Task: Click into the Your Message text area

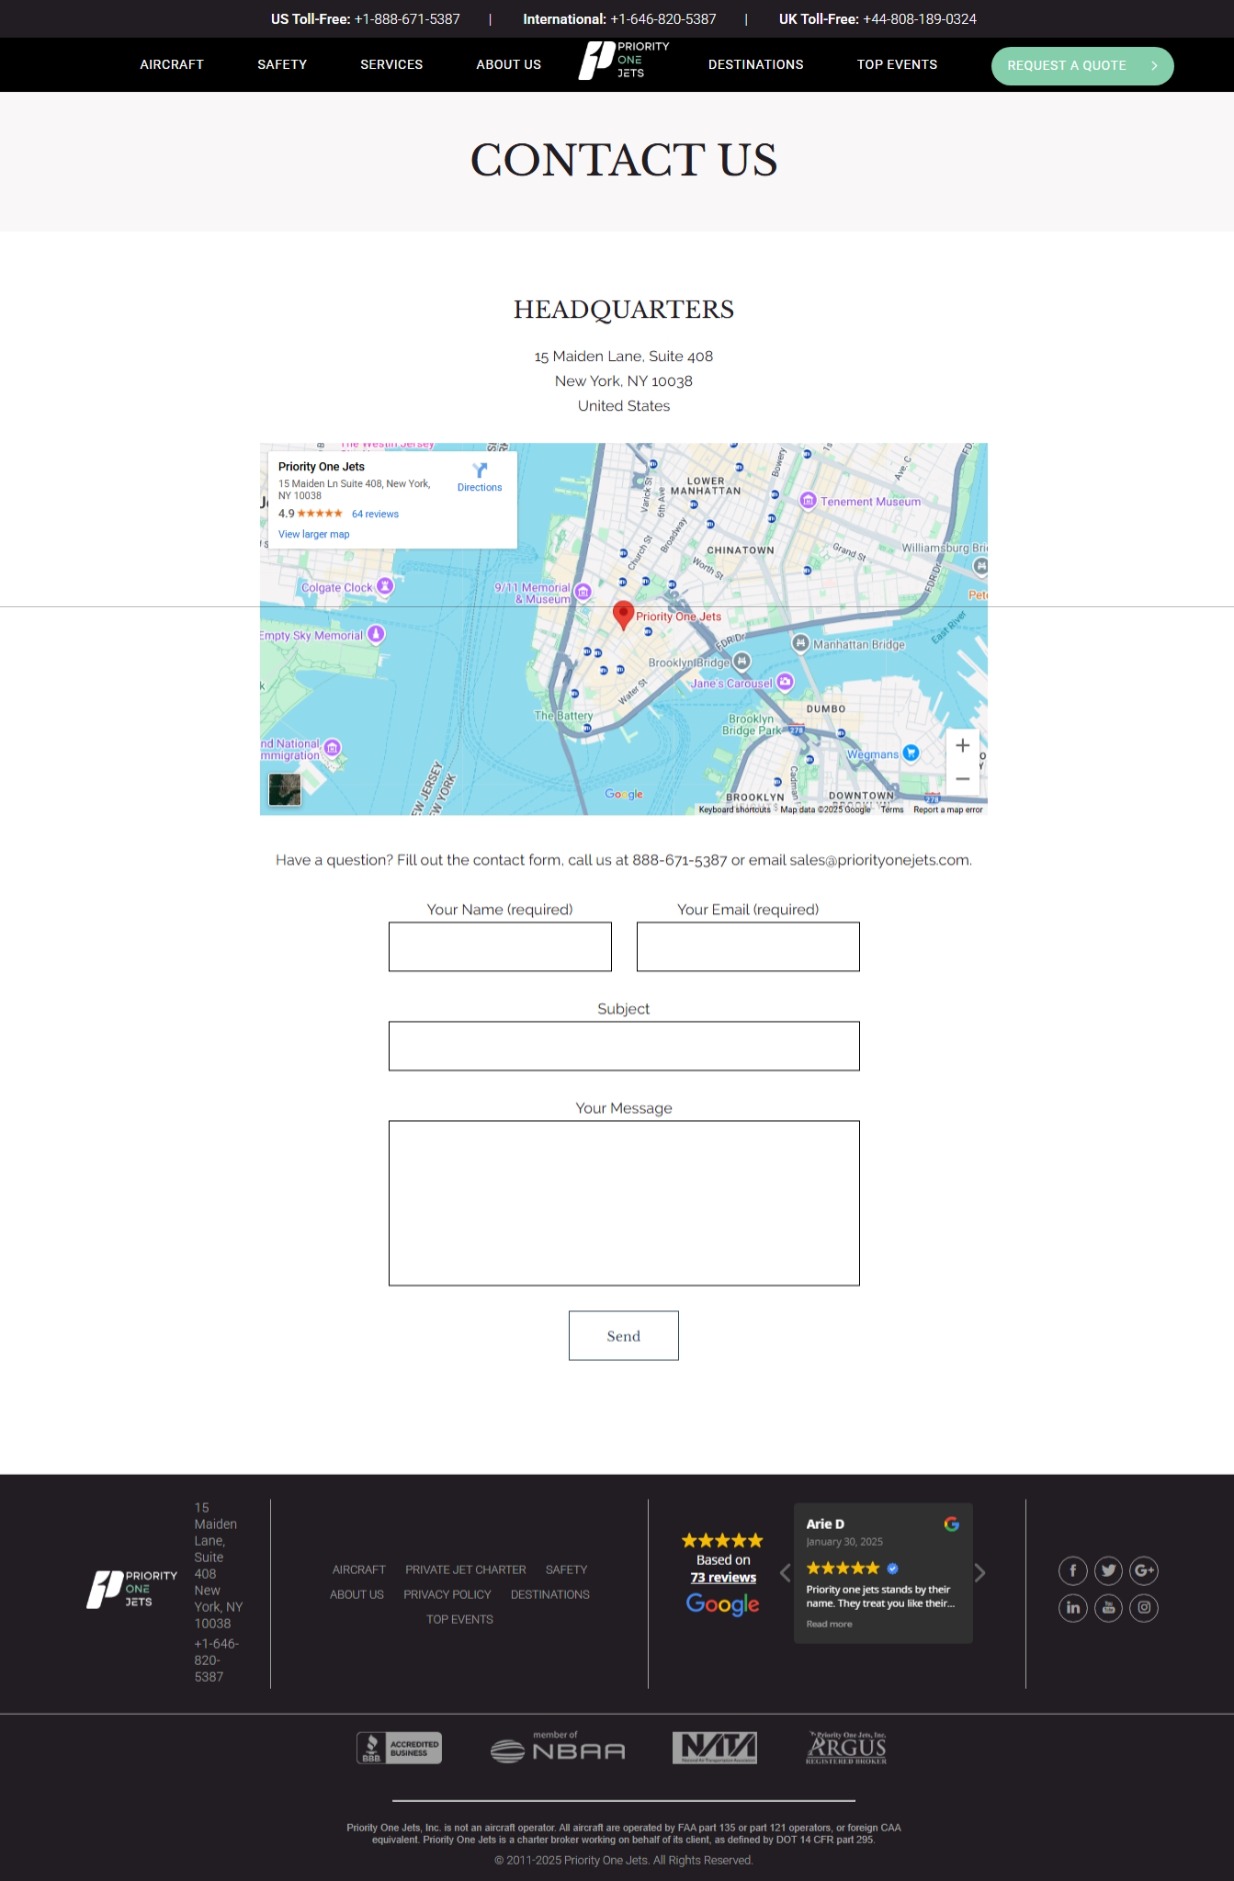Action: click(624, 1203)
